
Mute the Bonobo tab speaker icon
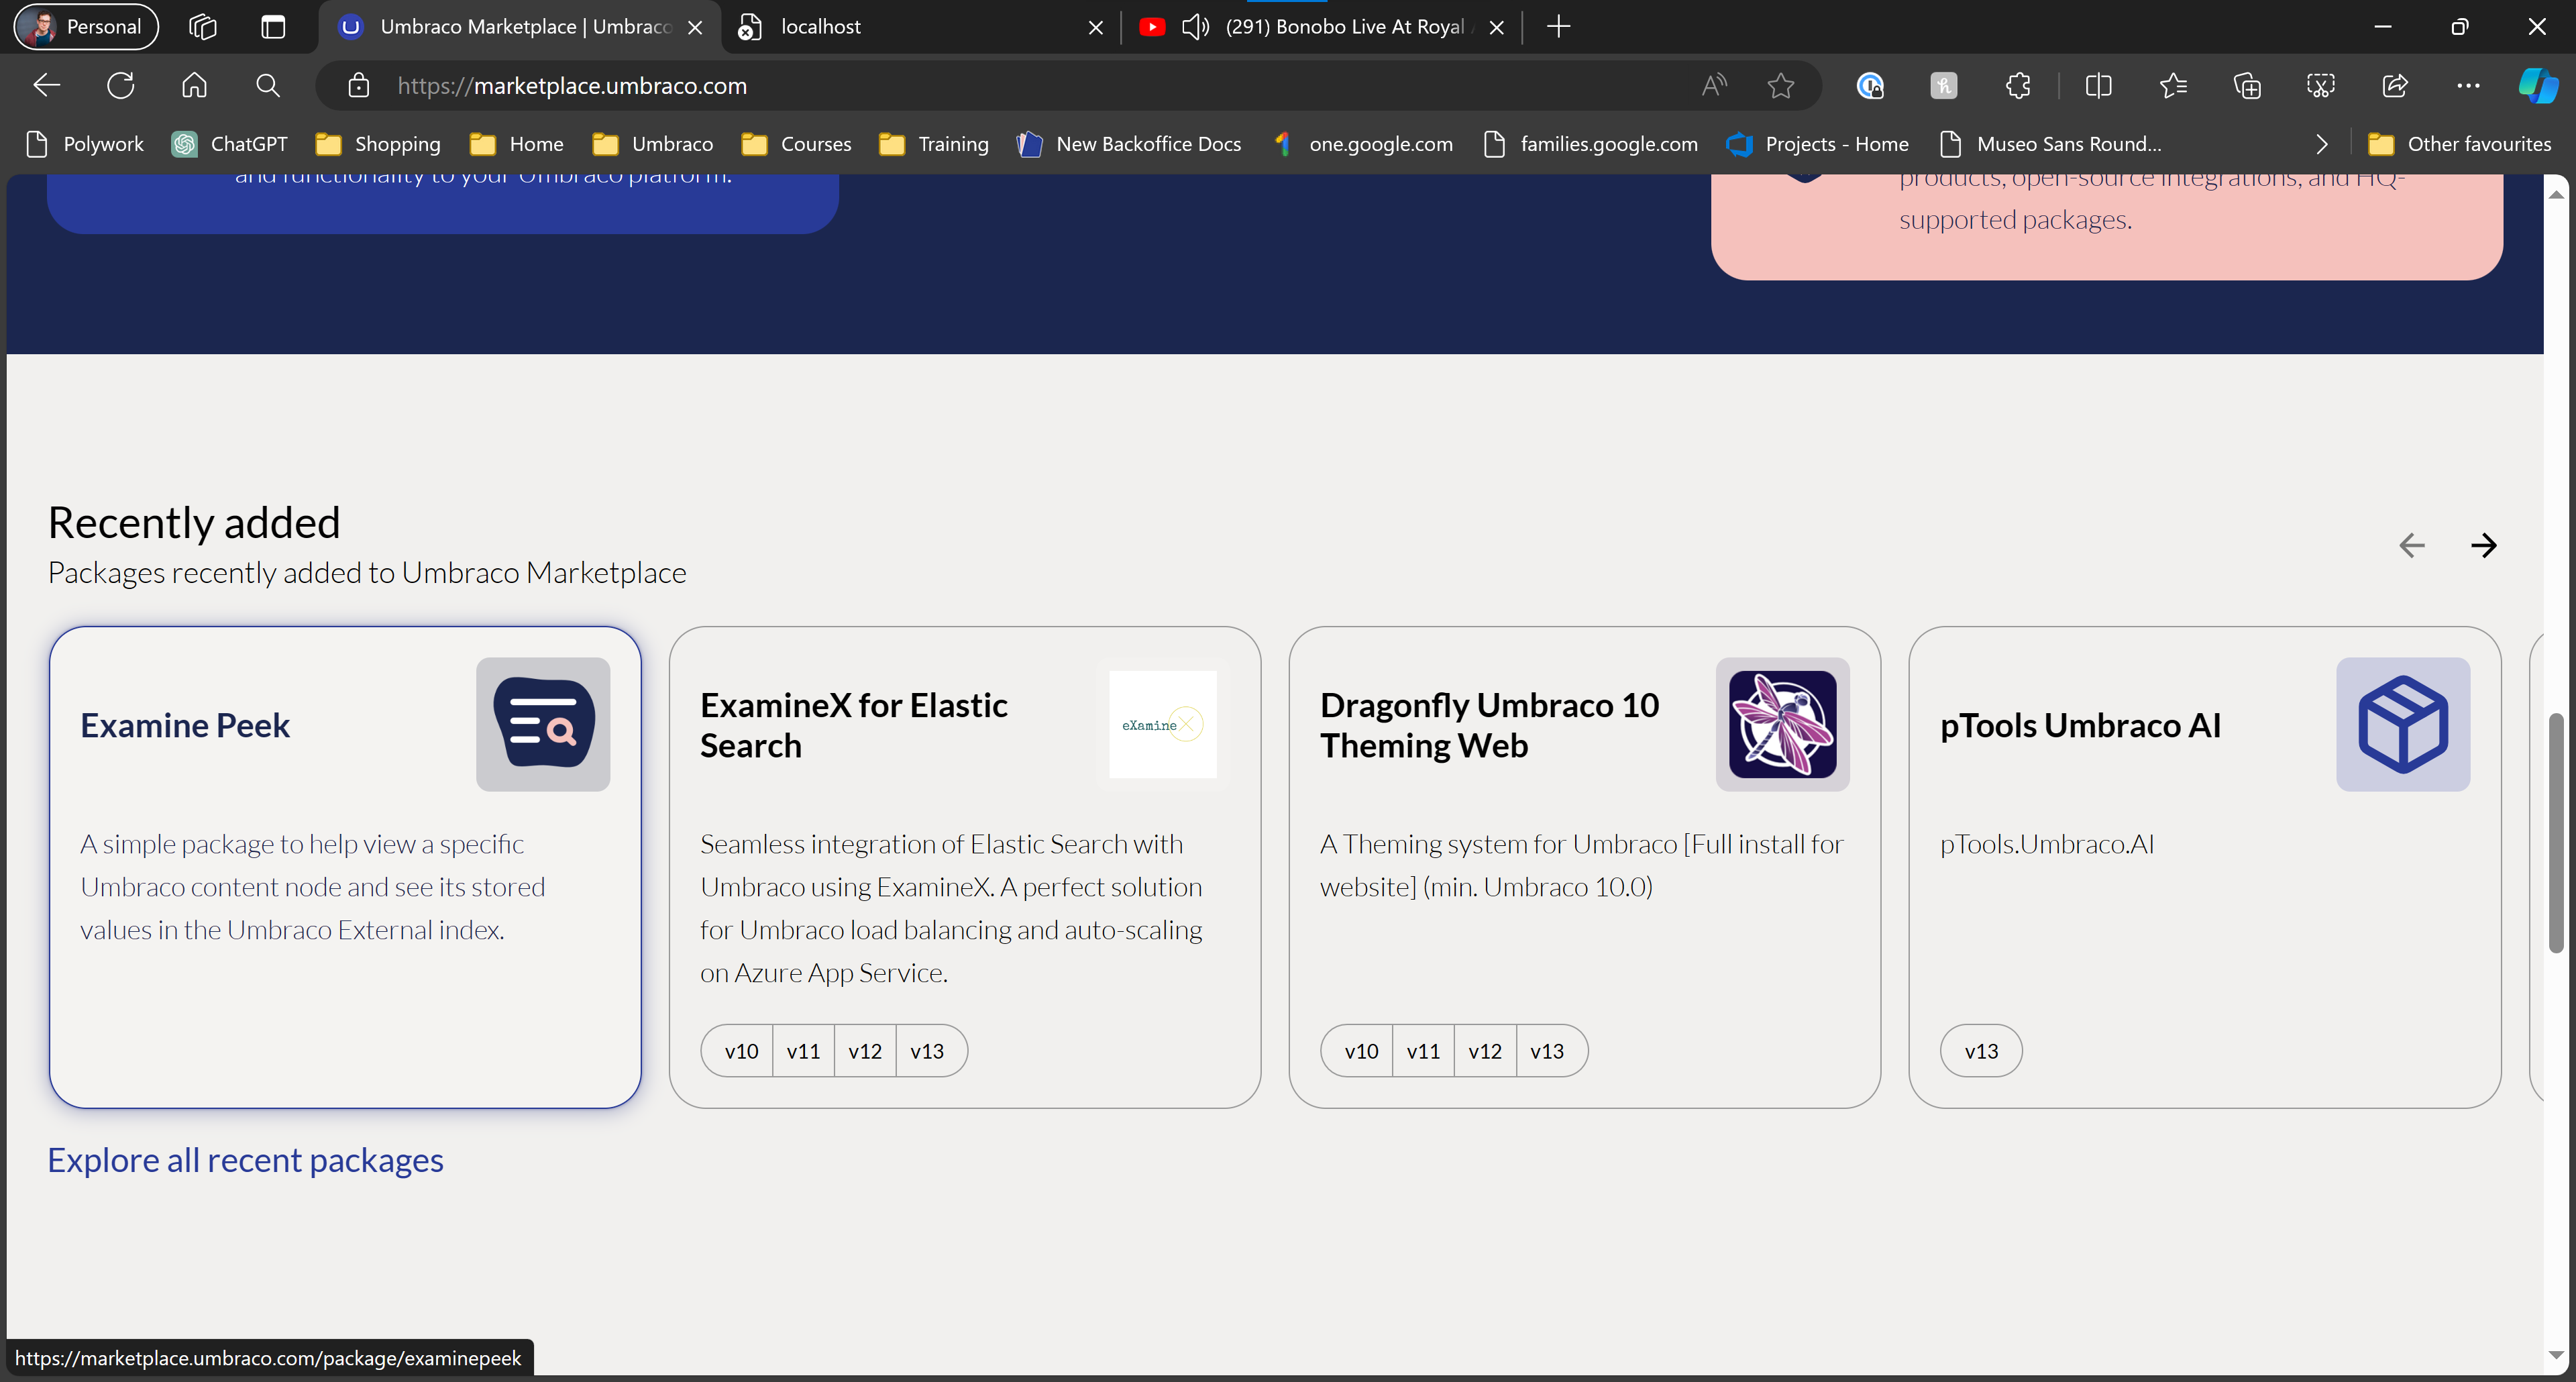[1195, 27]
